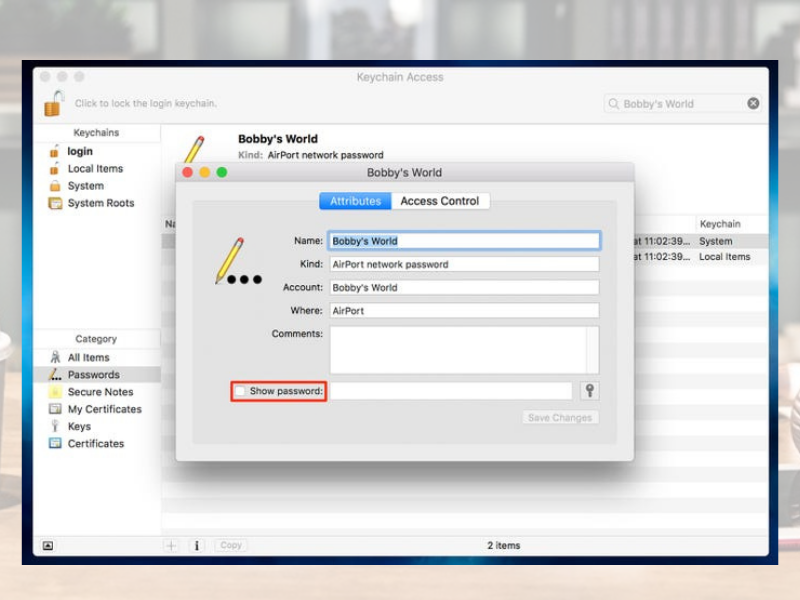Click the Passwords pencil icon in sidebar
Viewport: 800px width, 600px height.
click(x=55, y=374)
